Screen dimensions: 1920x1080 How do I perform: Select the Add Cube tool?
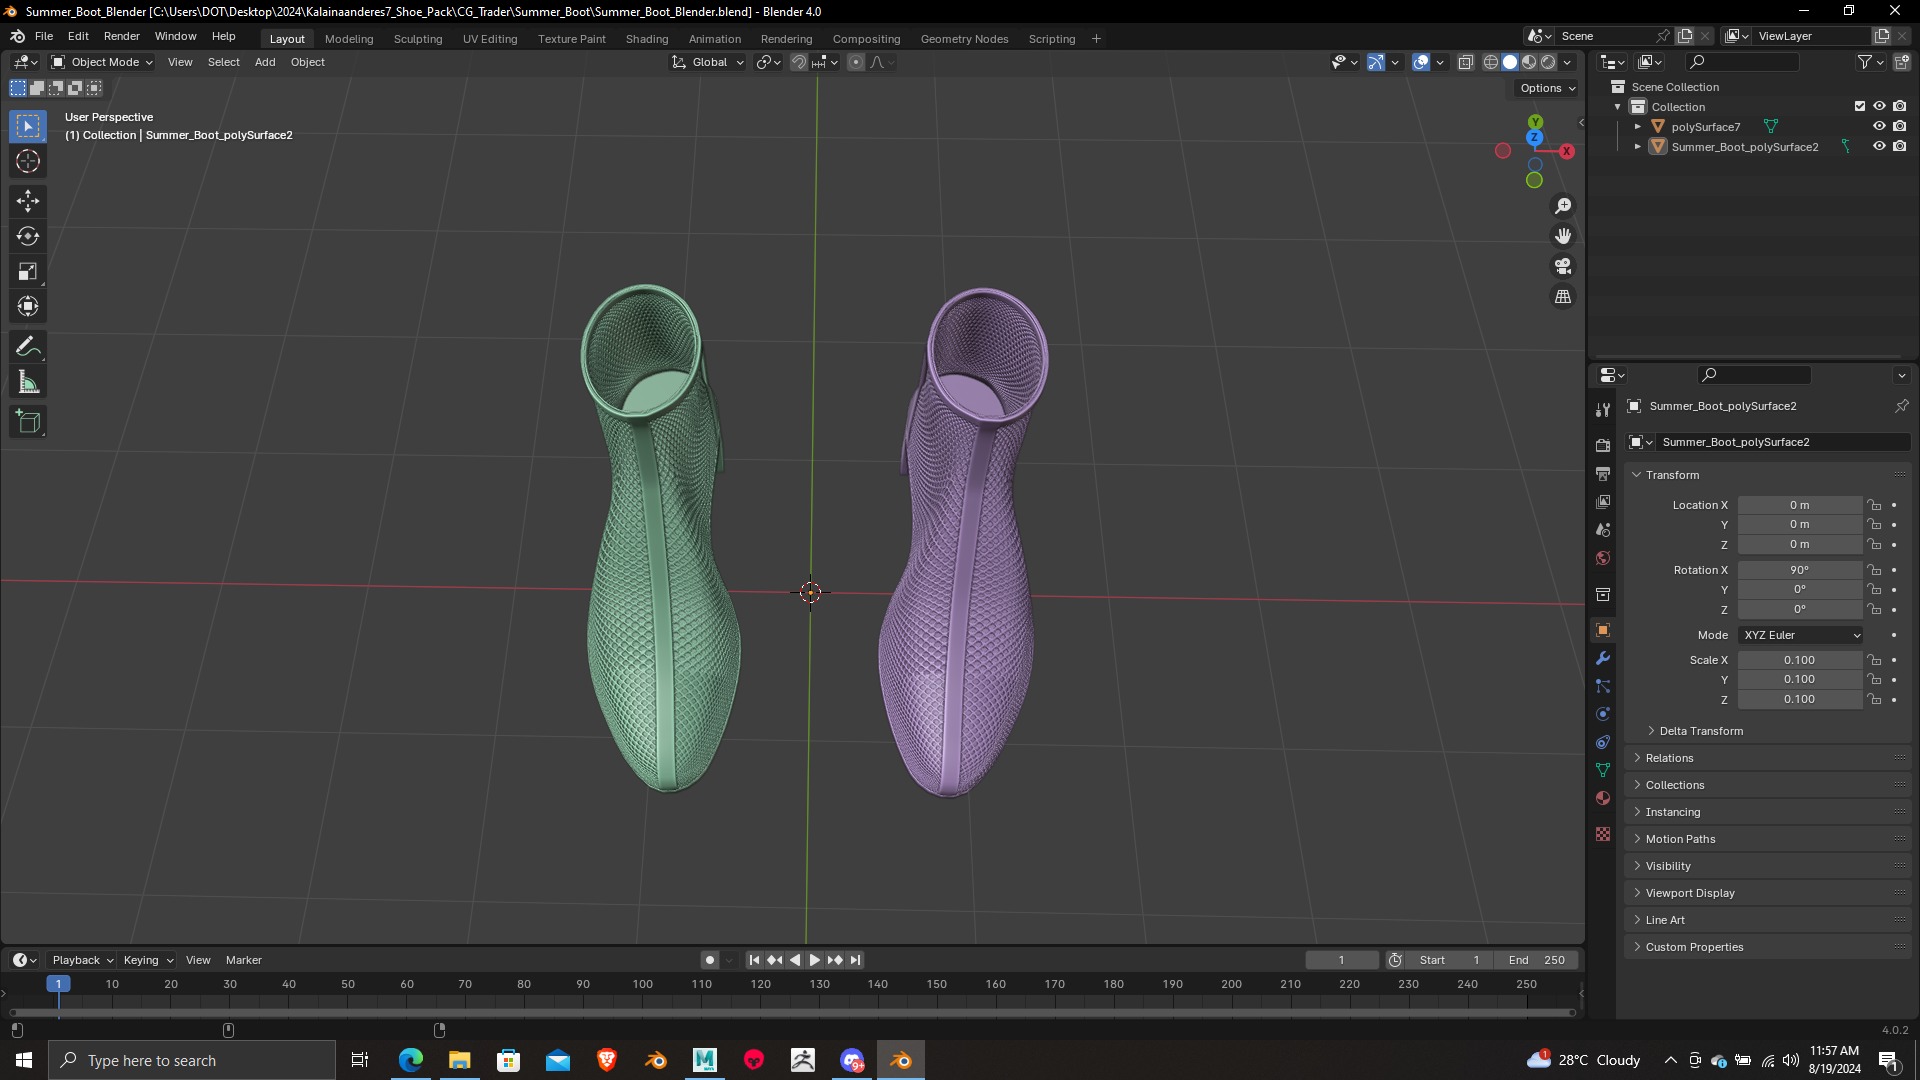(x=28, y=422)
